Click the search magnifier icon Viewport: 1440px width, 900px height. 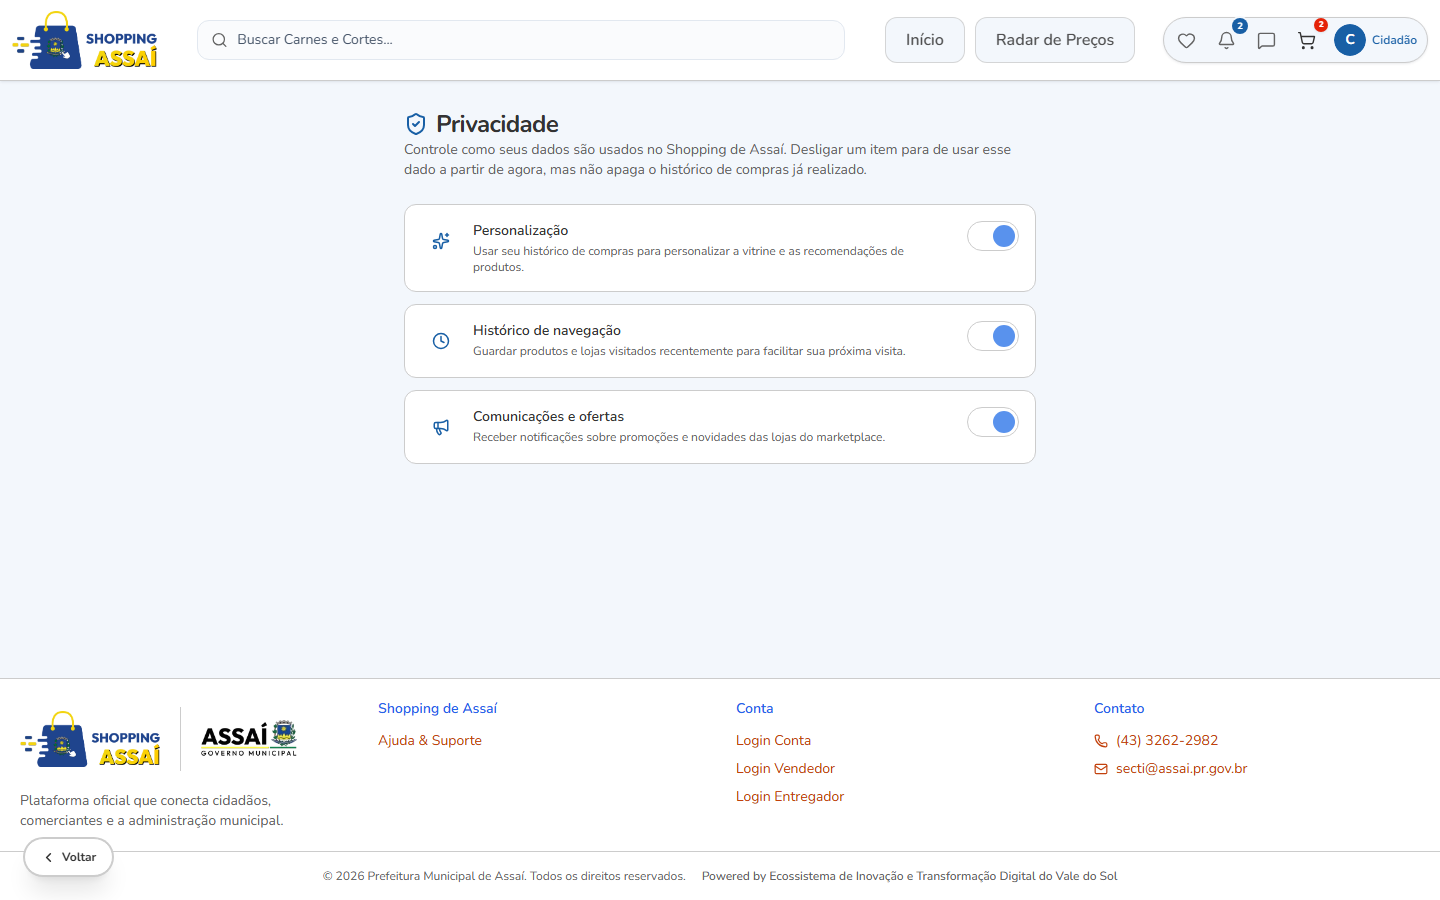pos(219,40)
